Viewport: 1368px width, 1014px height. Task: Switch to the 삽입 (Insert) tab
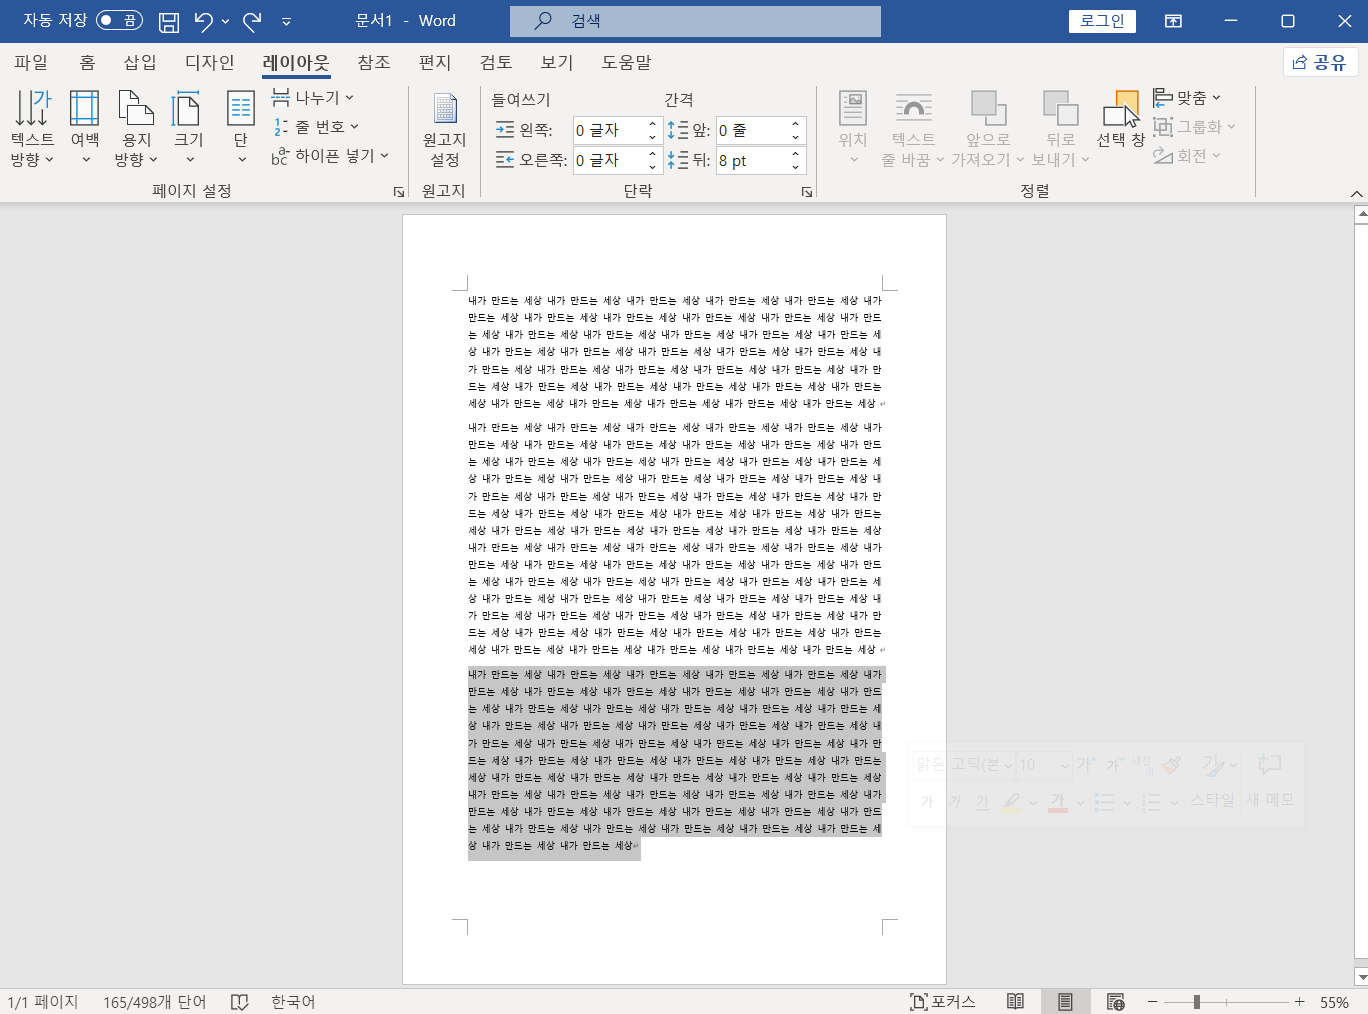click(x=140, y=62)
